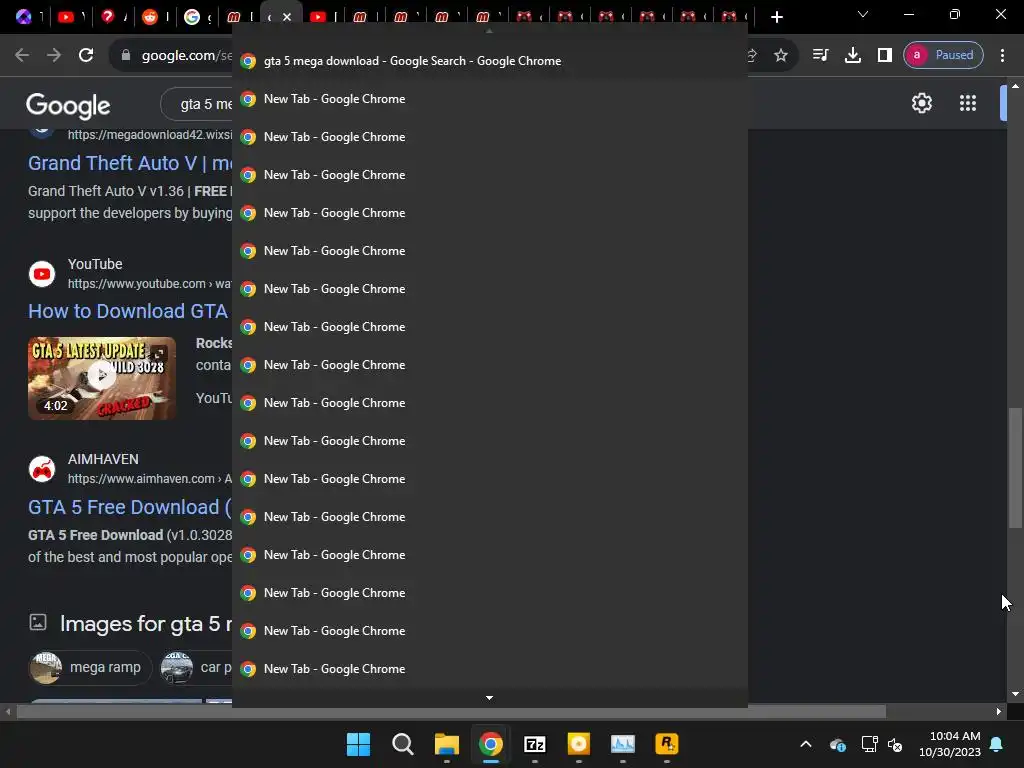Image resolution: width=1024 pixels, height=768 pixels.
Task: Select gta 5 mega download window in list
Action: pos(490,61)
